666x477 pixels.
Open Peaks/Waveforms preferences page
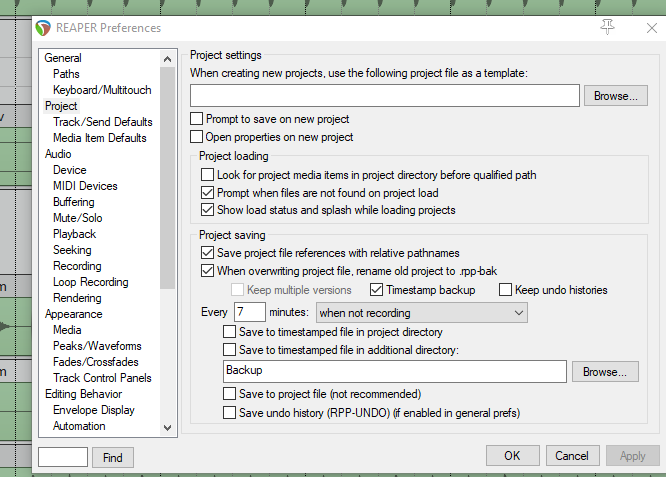(97, 346)
